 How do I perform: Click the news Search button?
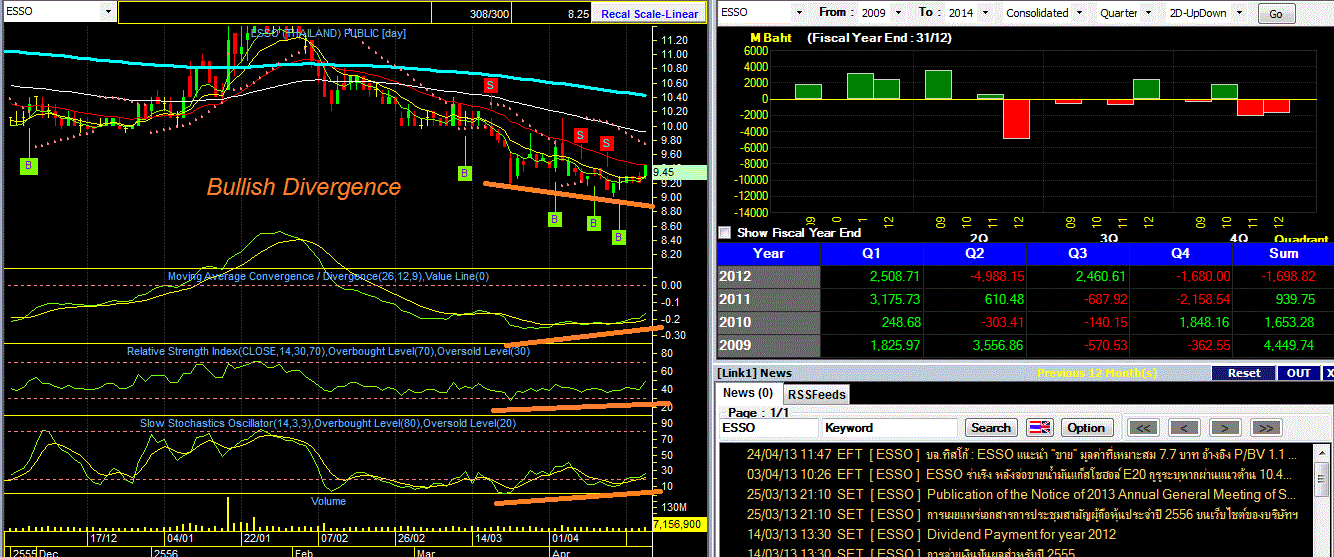990,427
